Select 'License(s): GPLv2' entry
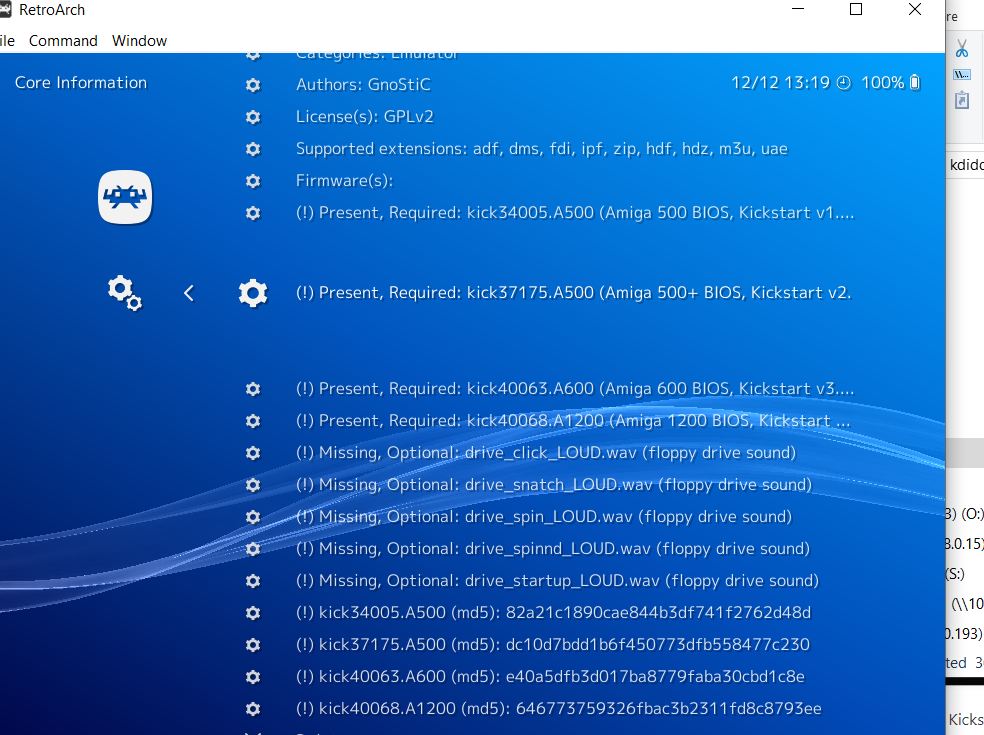The image size is (984, 735). point(365,117)
